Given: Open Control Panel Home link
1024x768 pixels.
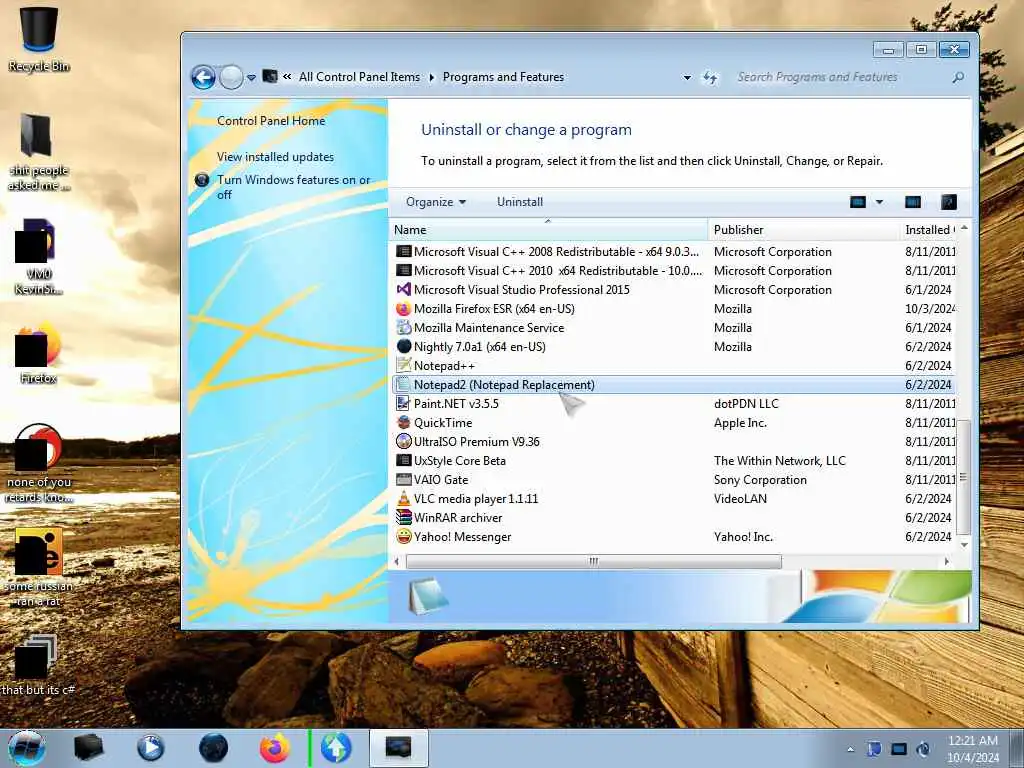Looking at the screenshot, I should click(x=271, y=121).
